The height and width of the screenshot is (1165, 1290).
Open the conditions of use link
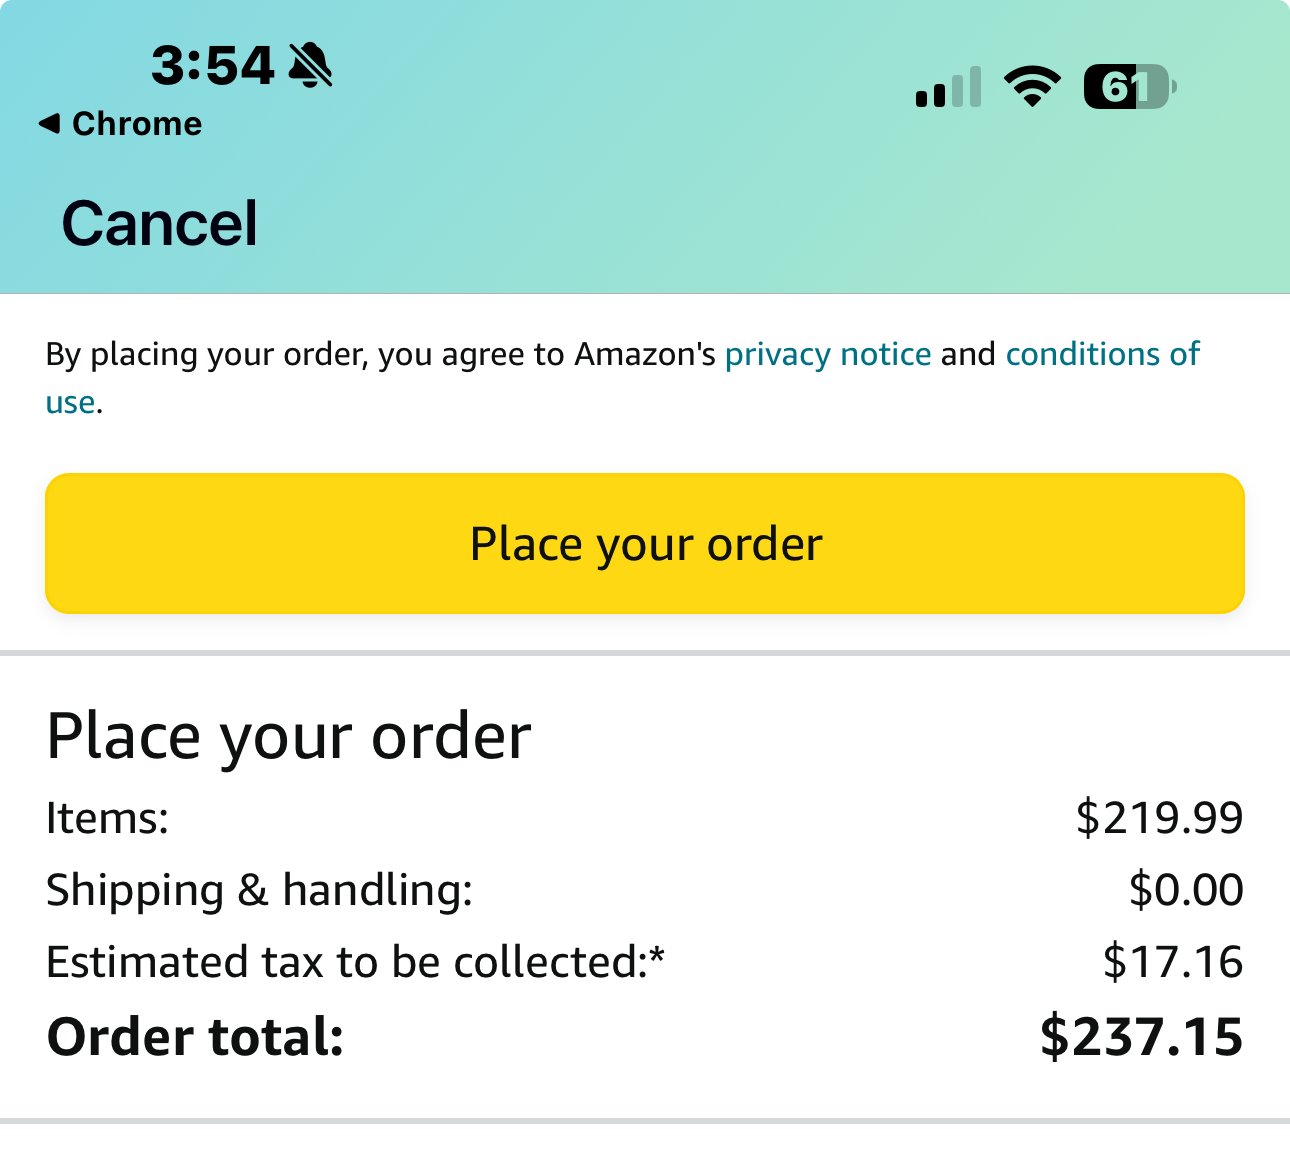pyautogui.click(x=1102, y=354)
